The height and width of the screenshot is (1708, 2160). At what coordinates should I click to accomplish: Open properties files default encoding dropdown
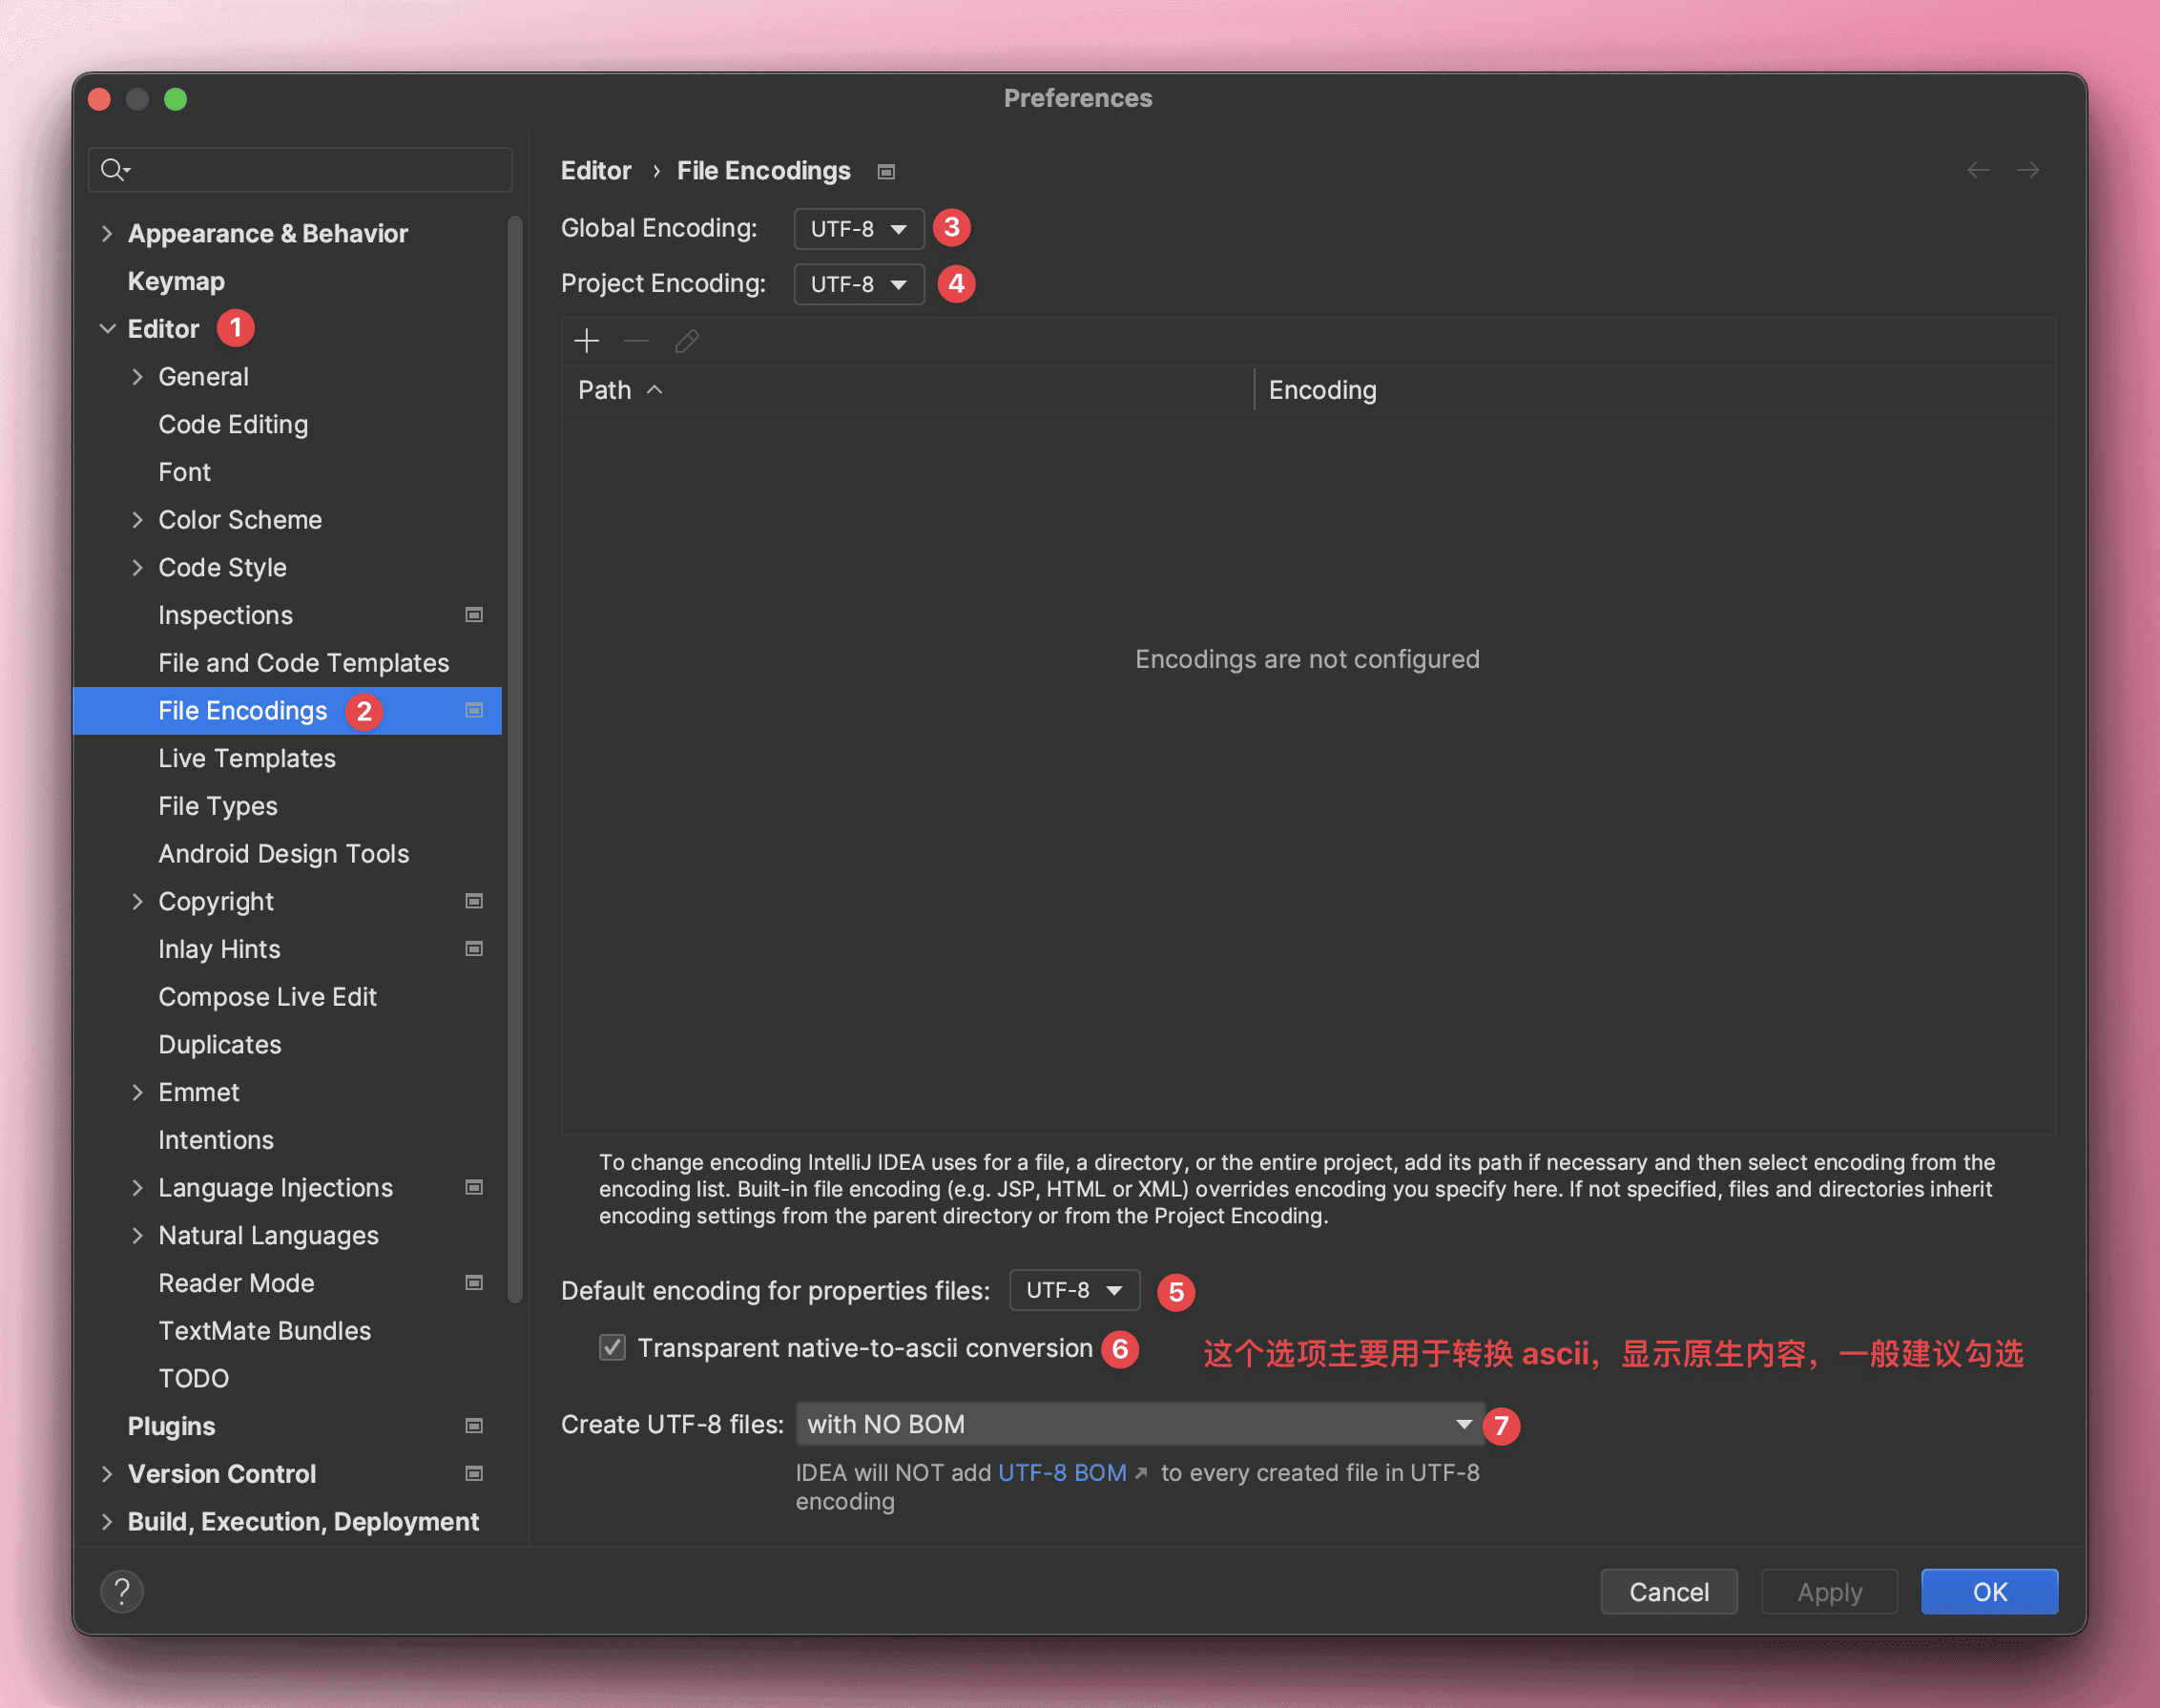1074,1290
